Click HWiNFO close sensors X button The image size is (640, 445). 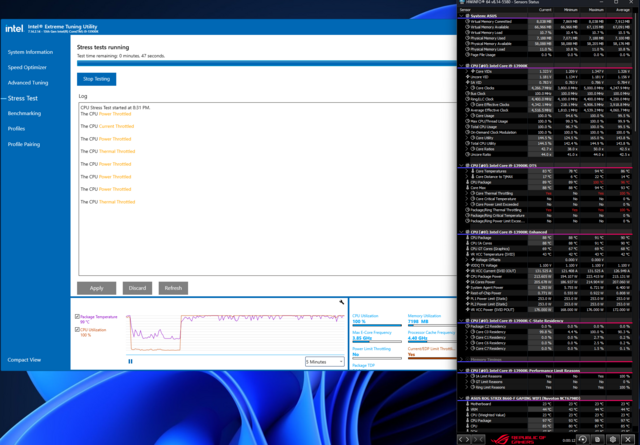628,439
